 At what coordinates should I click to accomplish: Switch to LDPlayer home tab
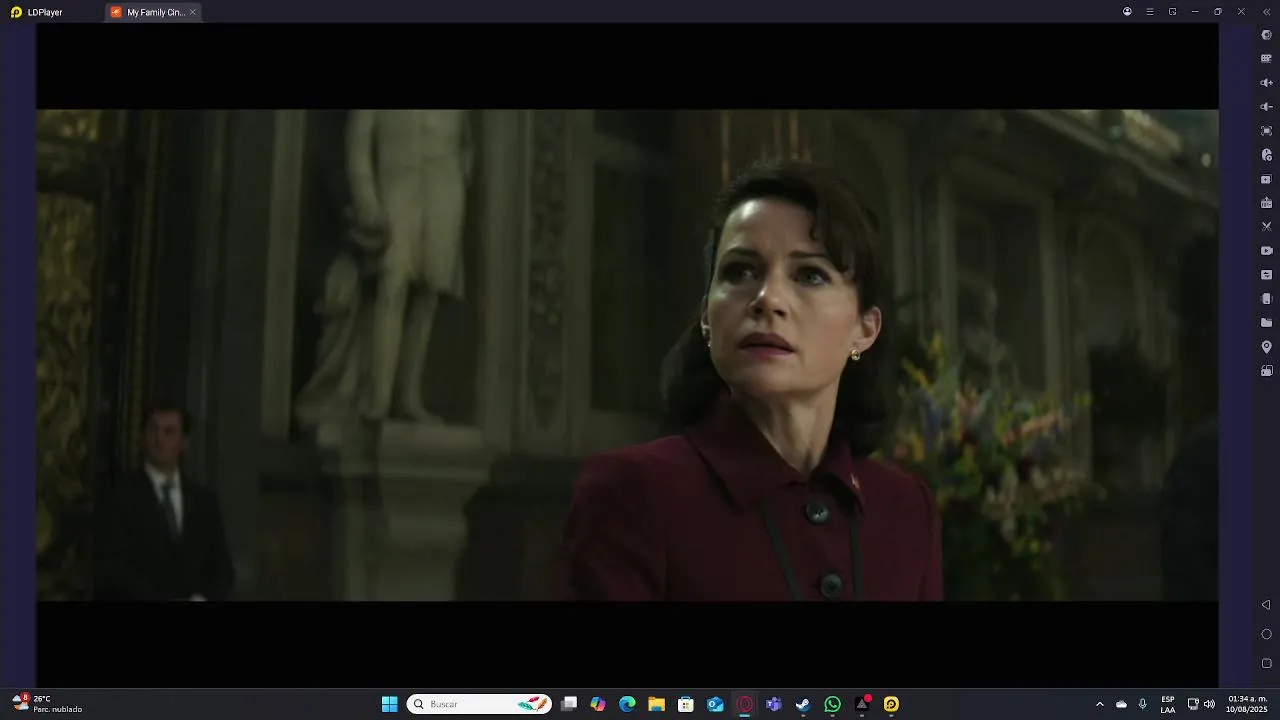(36, 12)
